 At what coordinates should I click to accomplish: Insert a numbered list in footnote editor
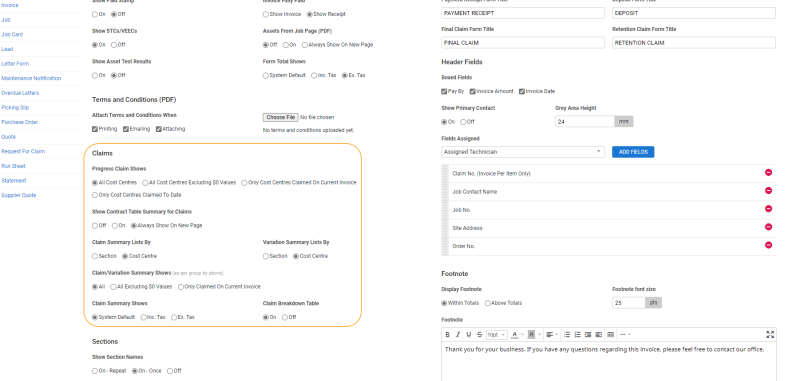click(x=578, y=335)
